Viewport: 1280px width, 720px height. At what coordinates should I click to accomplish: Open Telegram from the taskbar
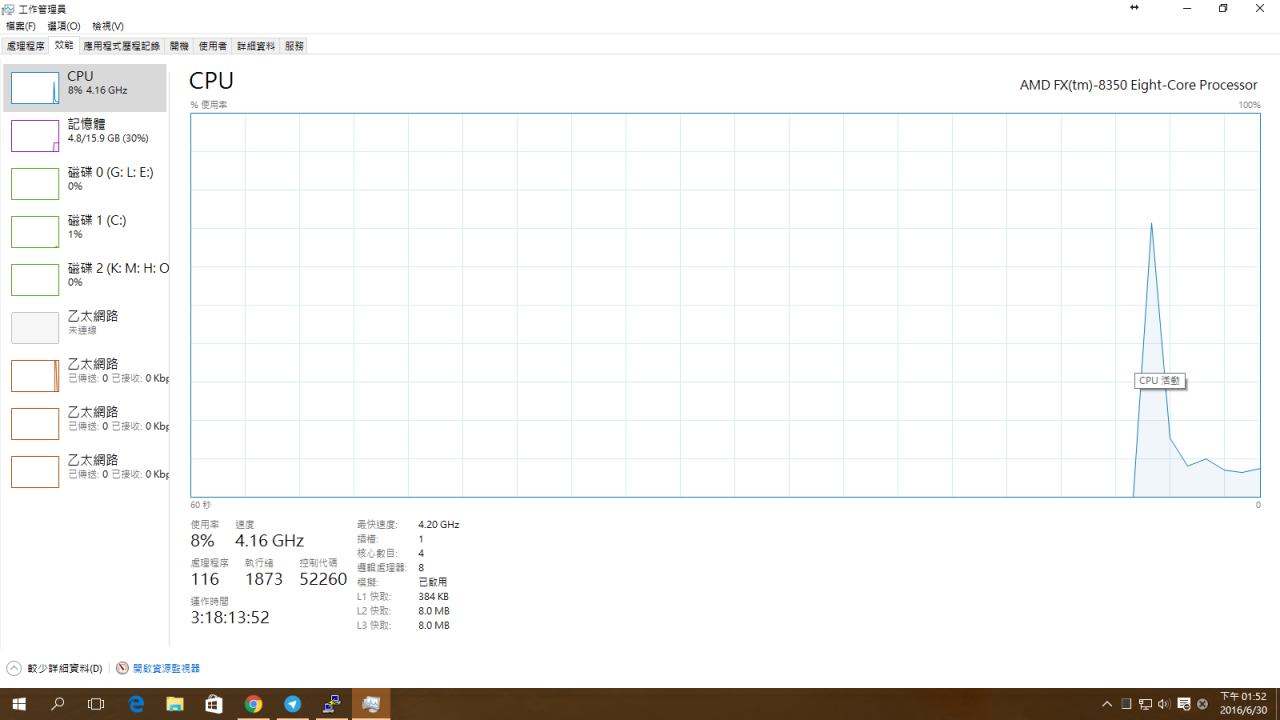(x=292, y=704)
